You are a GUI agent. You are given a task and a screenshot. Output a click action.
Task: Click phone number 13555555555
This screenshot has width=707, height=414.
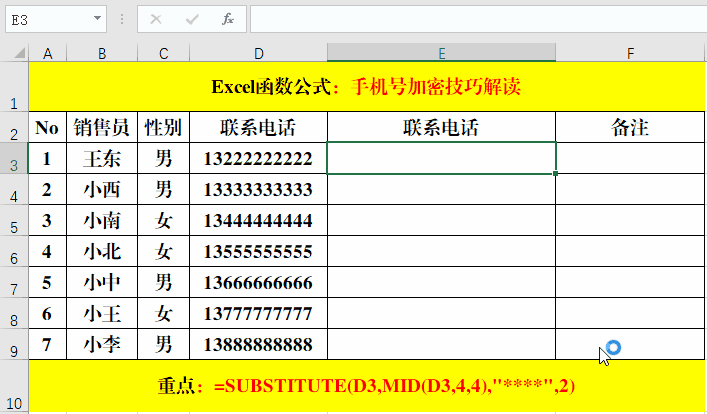(258, 251)
